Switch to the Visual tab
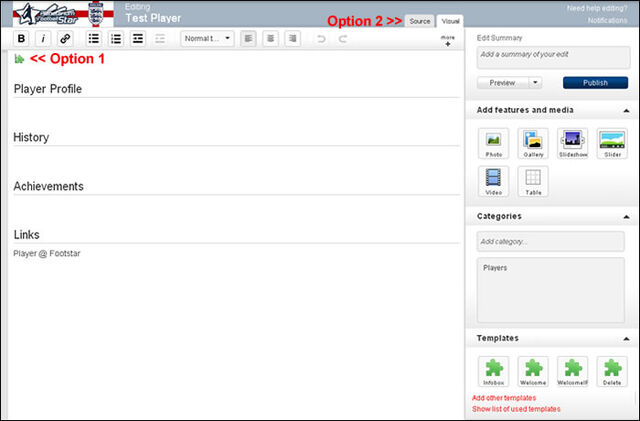 450,21
